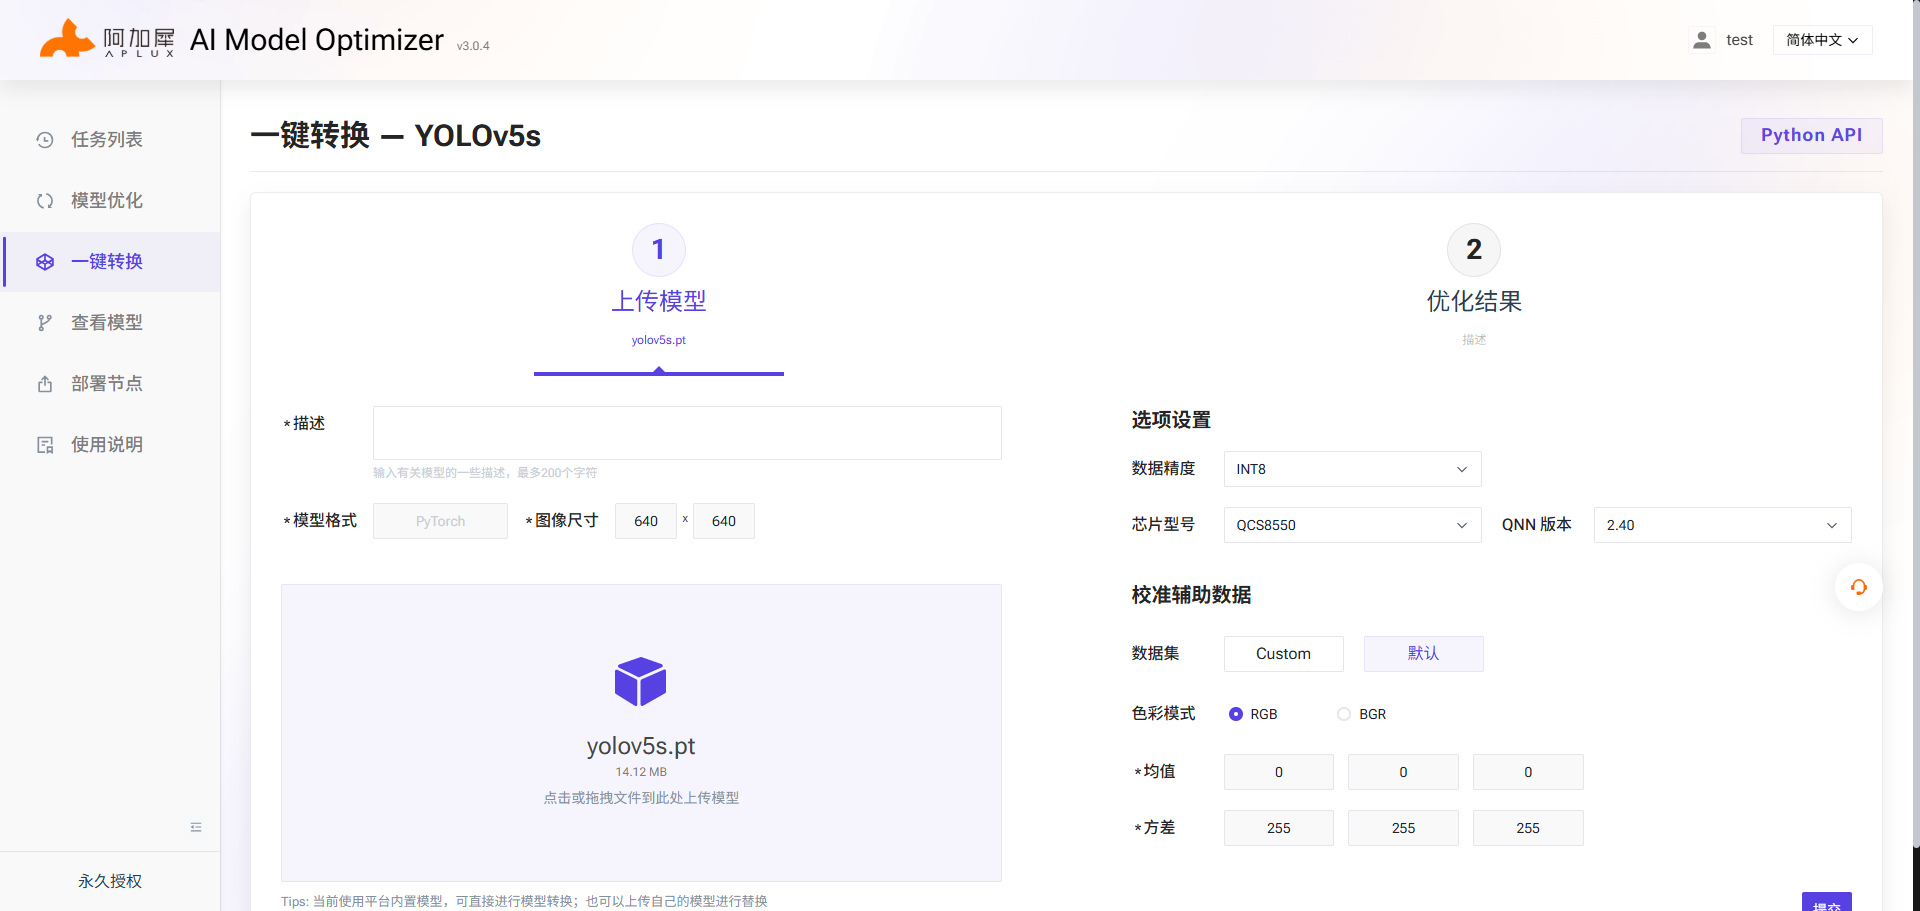
Task: Click the first 均值 field
Action: [1278, 772]
